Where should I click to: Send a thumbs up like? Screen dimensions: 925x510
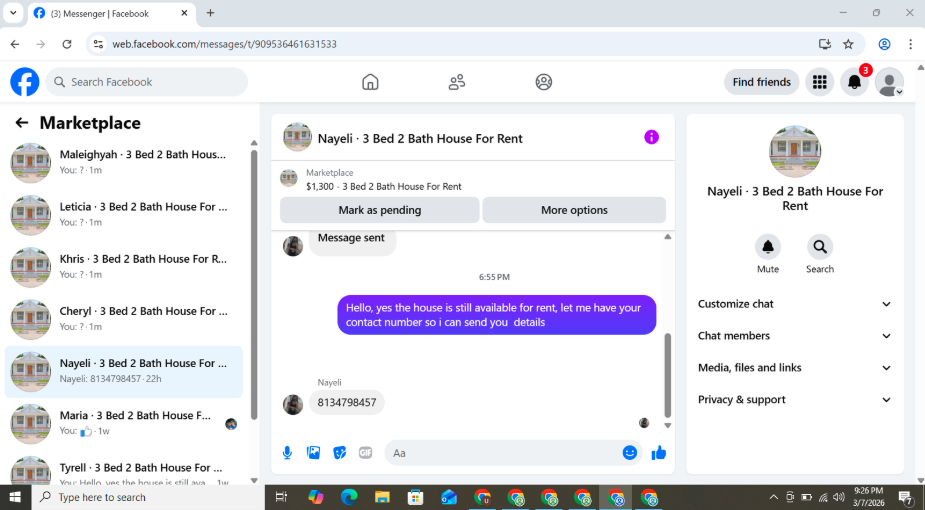pyautogui.click(x=658, y=453)
